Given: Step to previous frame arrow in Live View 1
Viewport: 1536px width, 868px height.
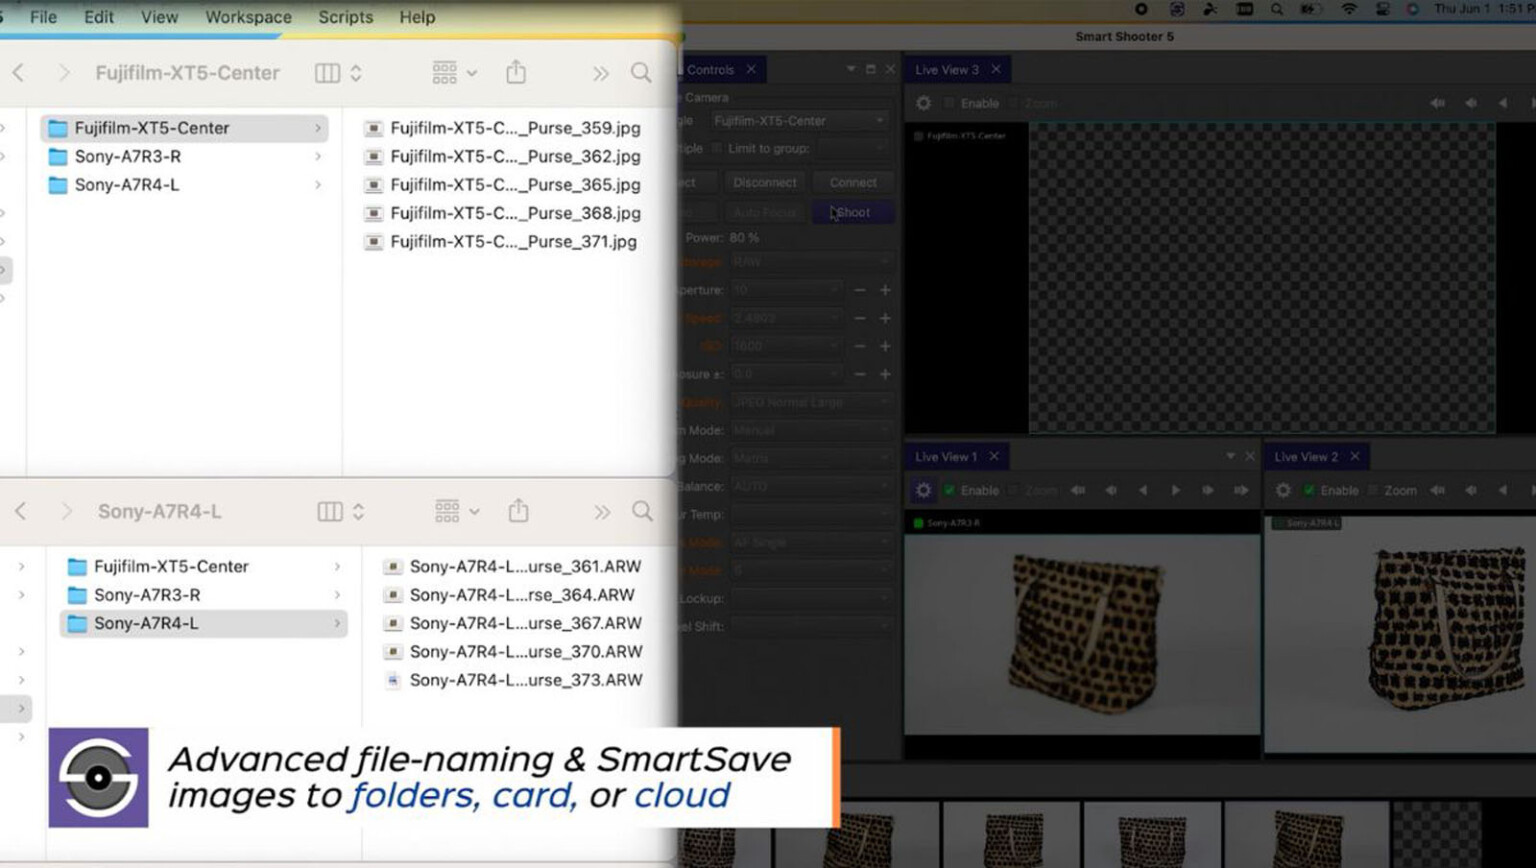Looking at the screenshot, I should (1143, 490).
